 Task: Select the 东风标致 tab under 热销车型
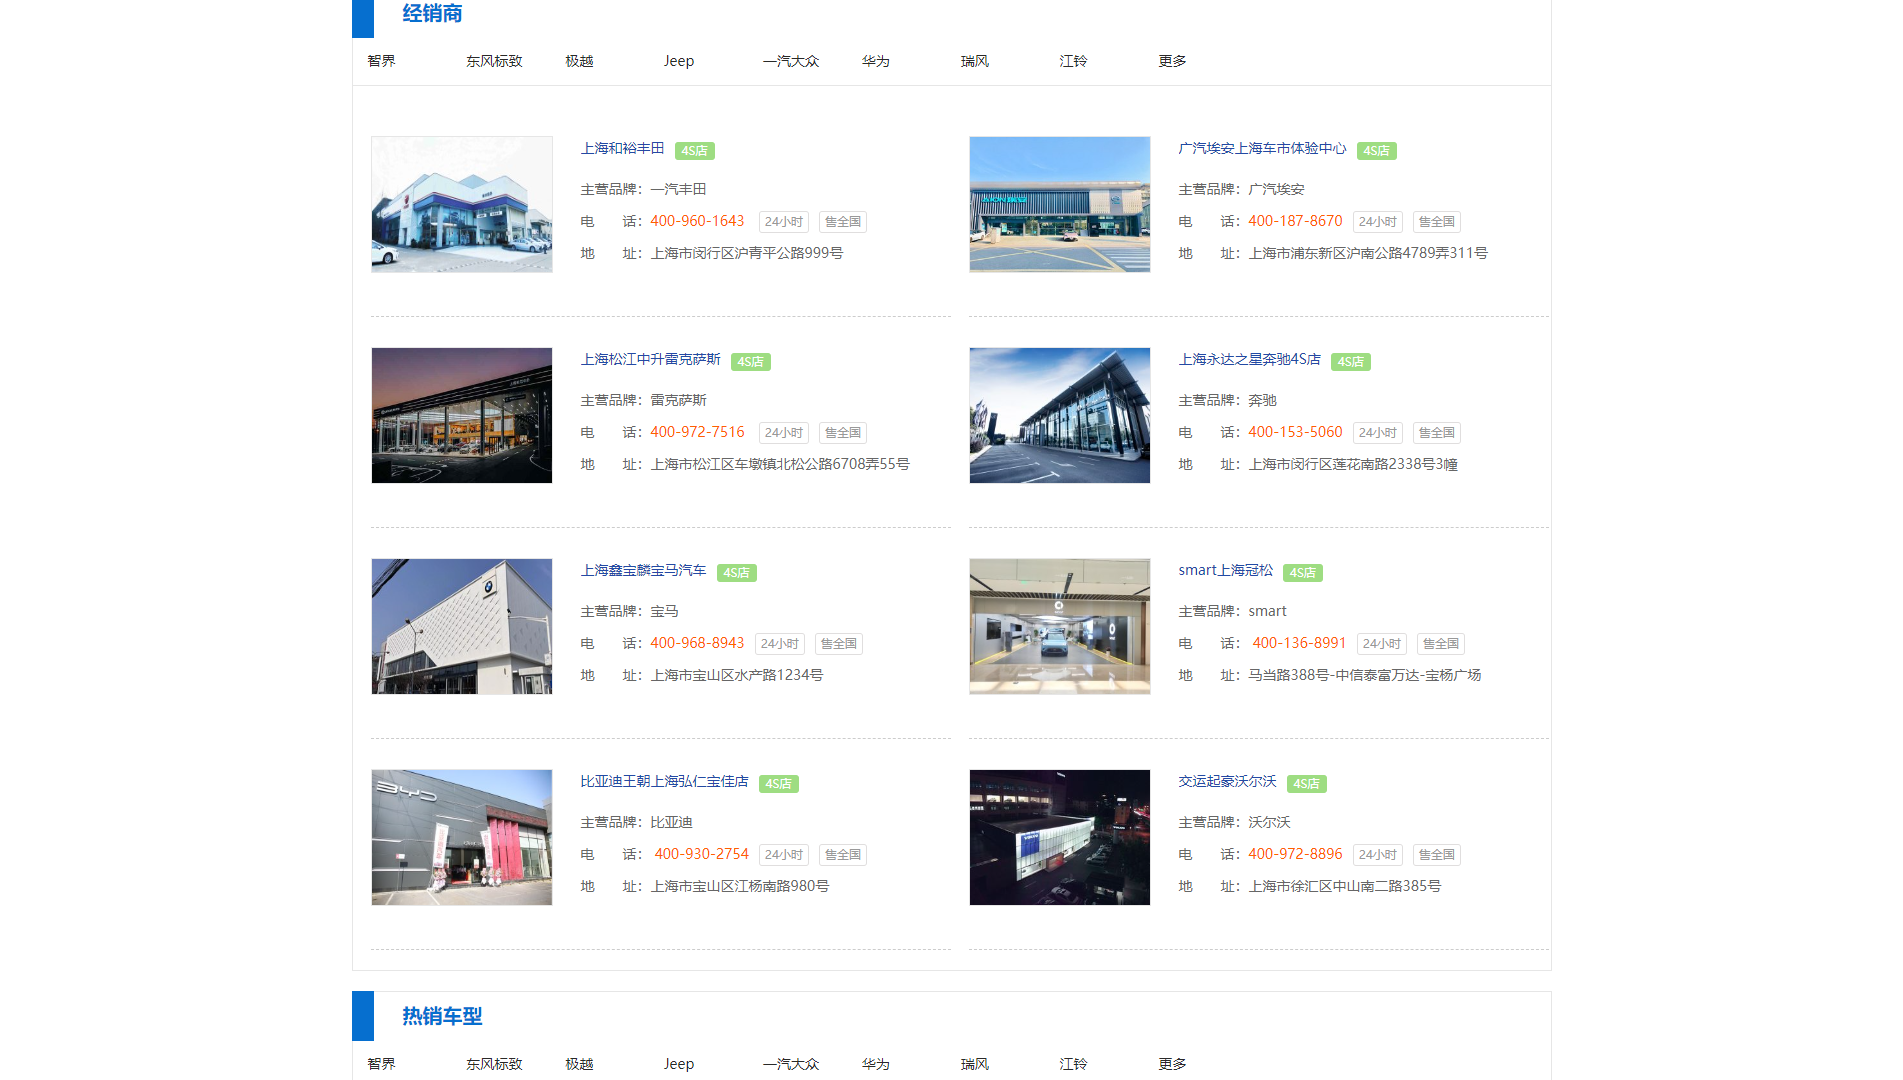point(494,1064)
